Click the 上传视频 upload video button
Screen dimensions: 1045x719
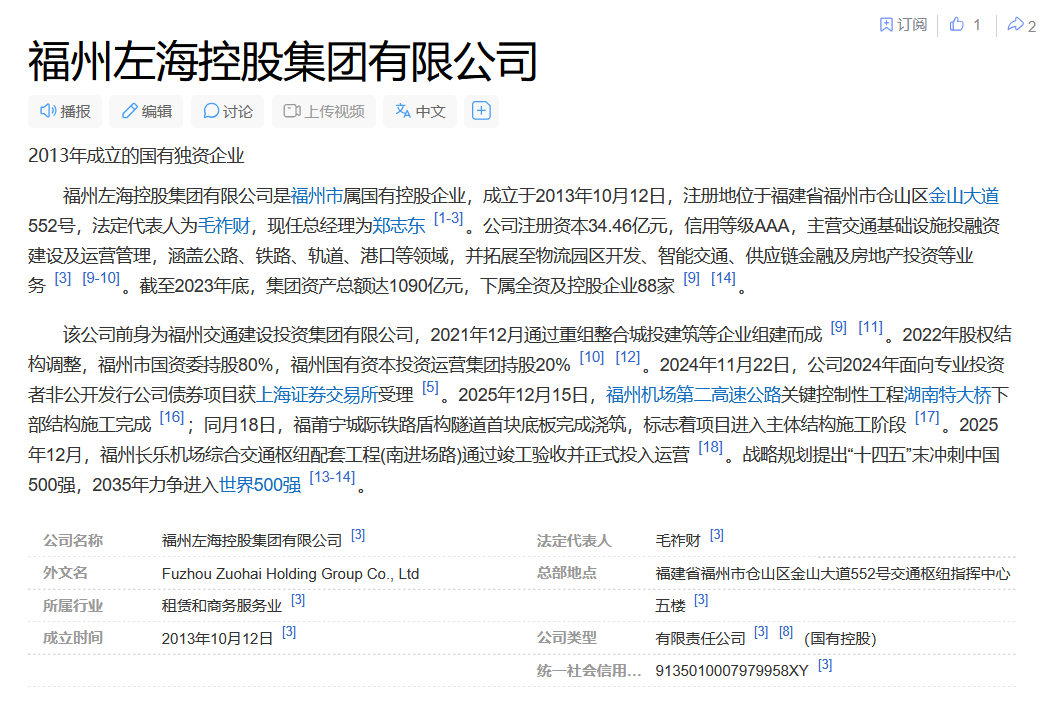pos(324,111)
